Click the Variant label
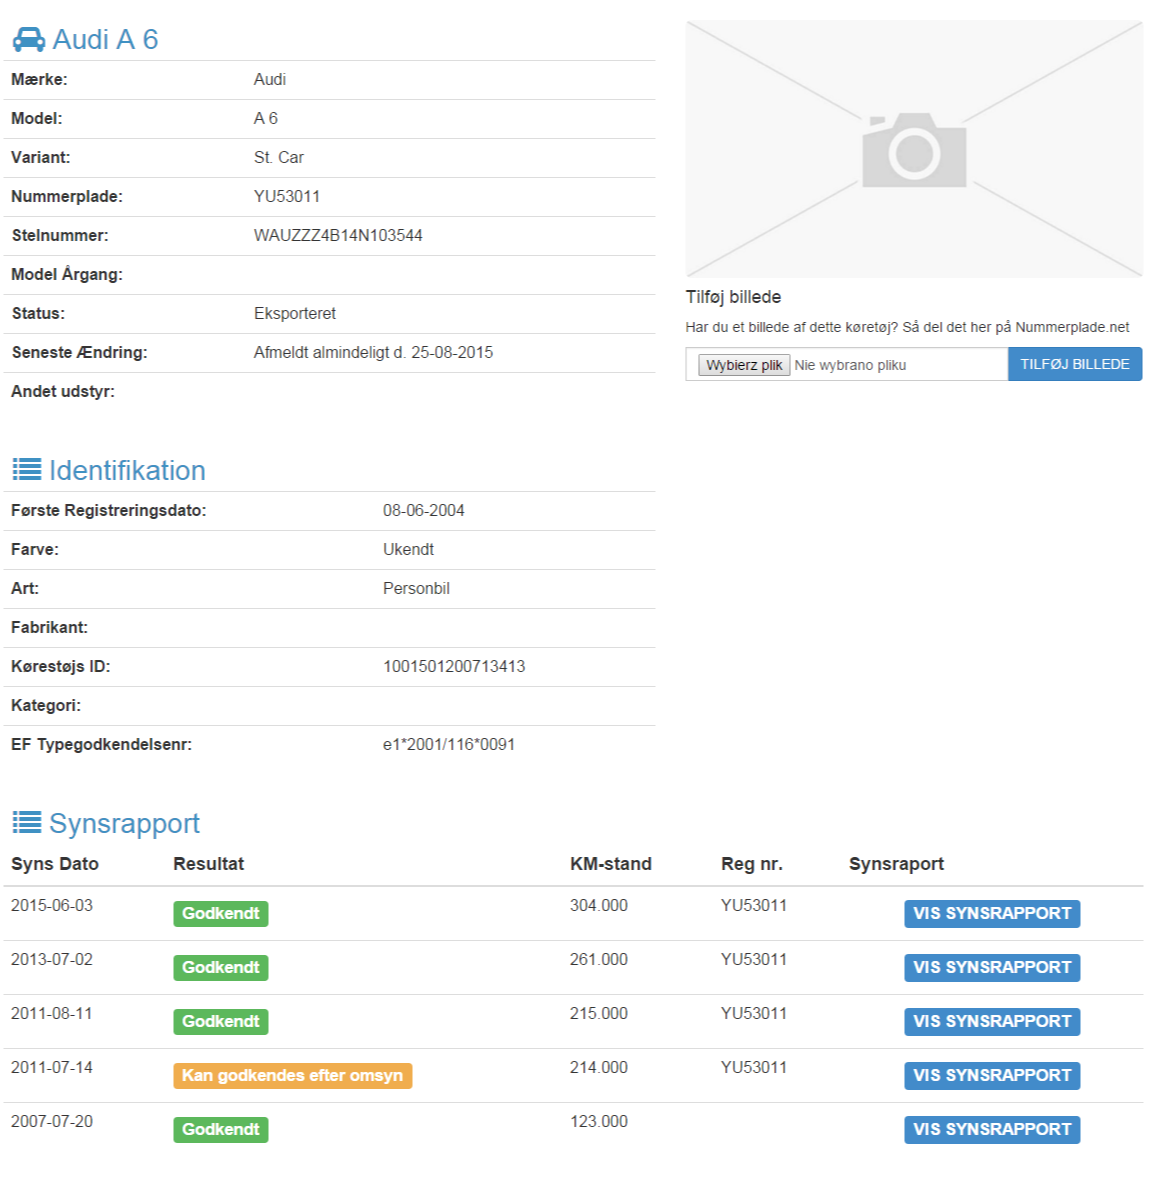This screenshot has width=1166, height=1180. pos(41,157)
